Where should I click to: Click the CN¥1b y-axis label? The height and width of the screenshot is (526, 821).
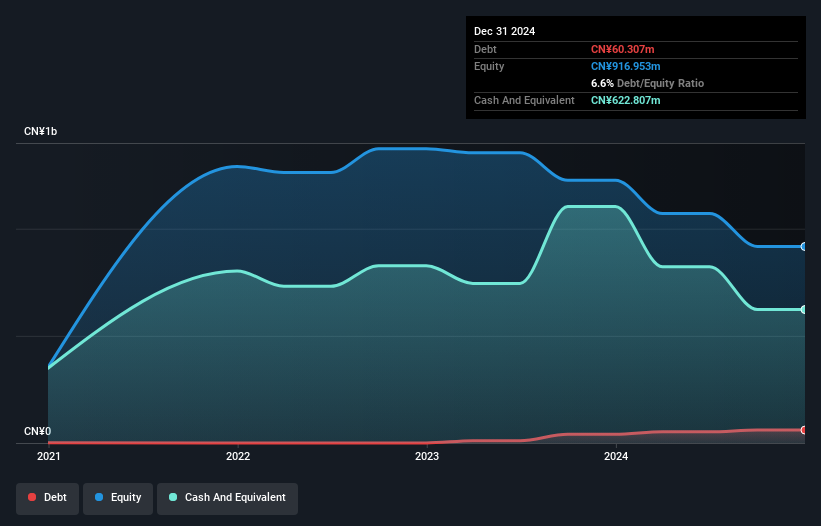coord(40,131)
